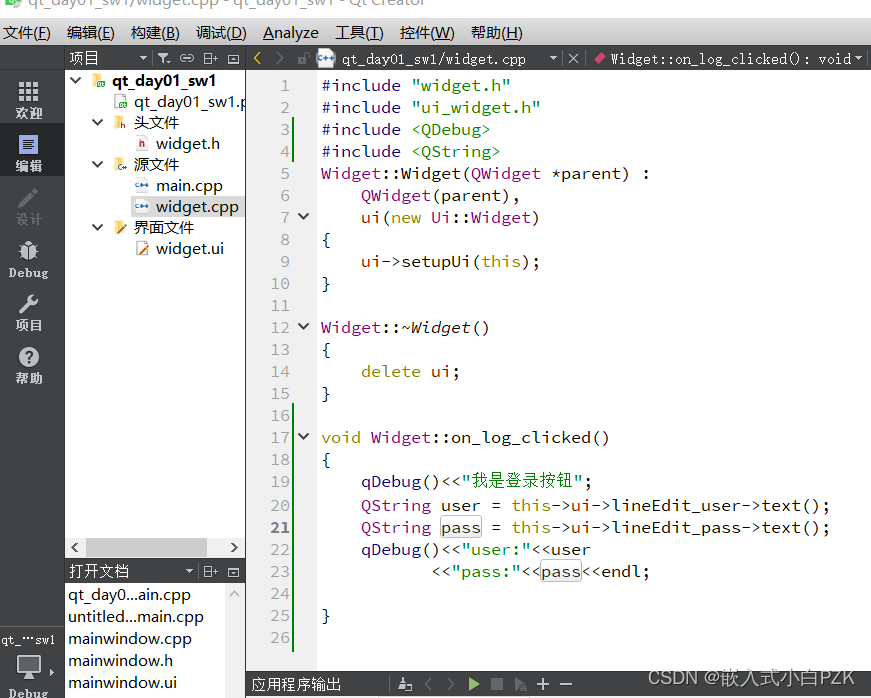Collapse the 源文件 sources folder

click(98, 164)
